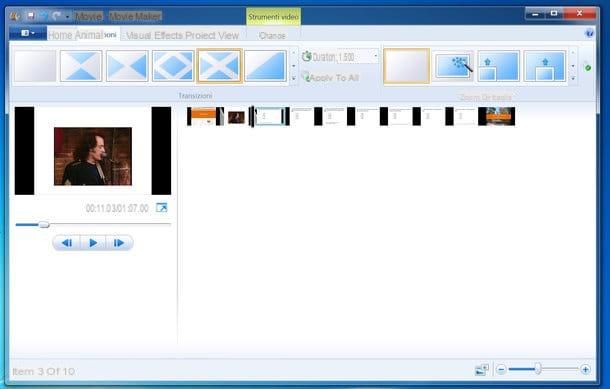Screen dimensions: 610x389
Task: Click the Strumenti video contextual header
Action: tap(273, 17)
